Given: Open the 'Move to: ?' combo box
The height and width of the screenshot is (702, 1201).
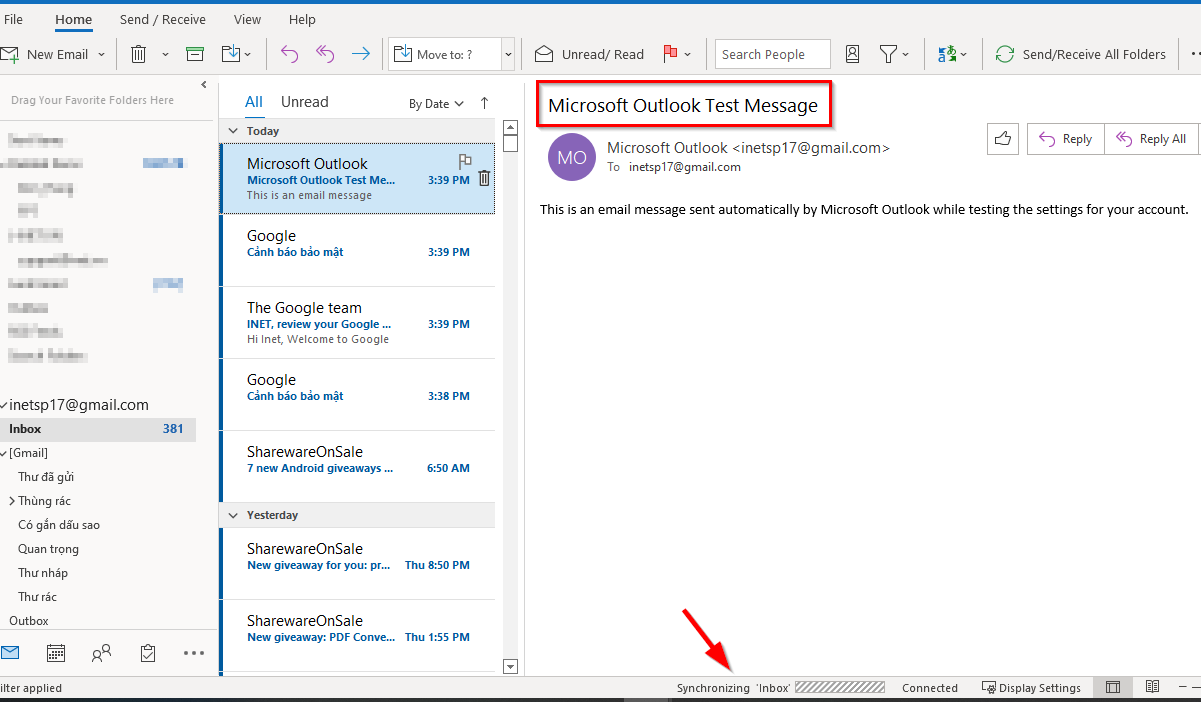Looking at the screenshot, I should pos(451,54).
